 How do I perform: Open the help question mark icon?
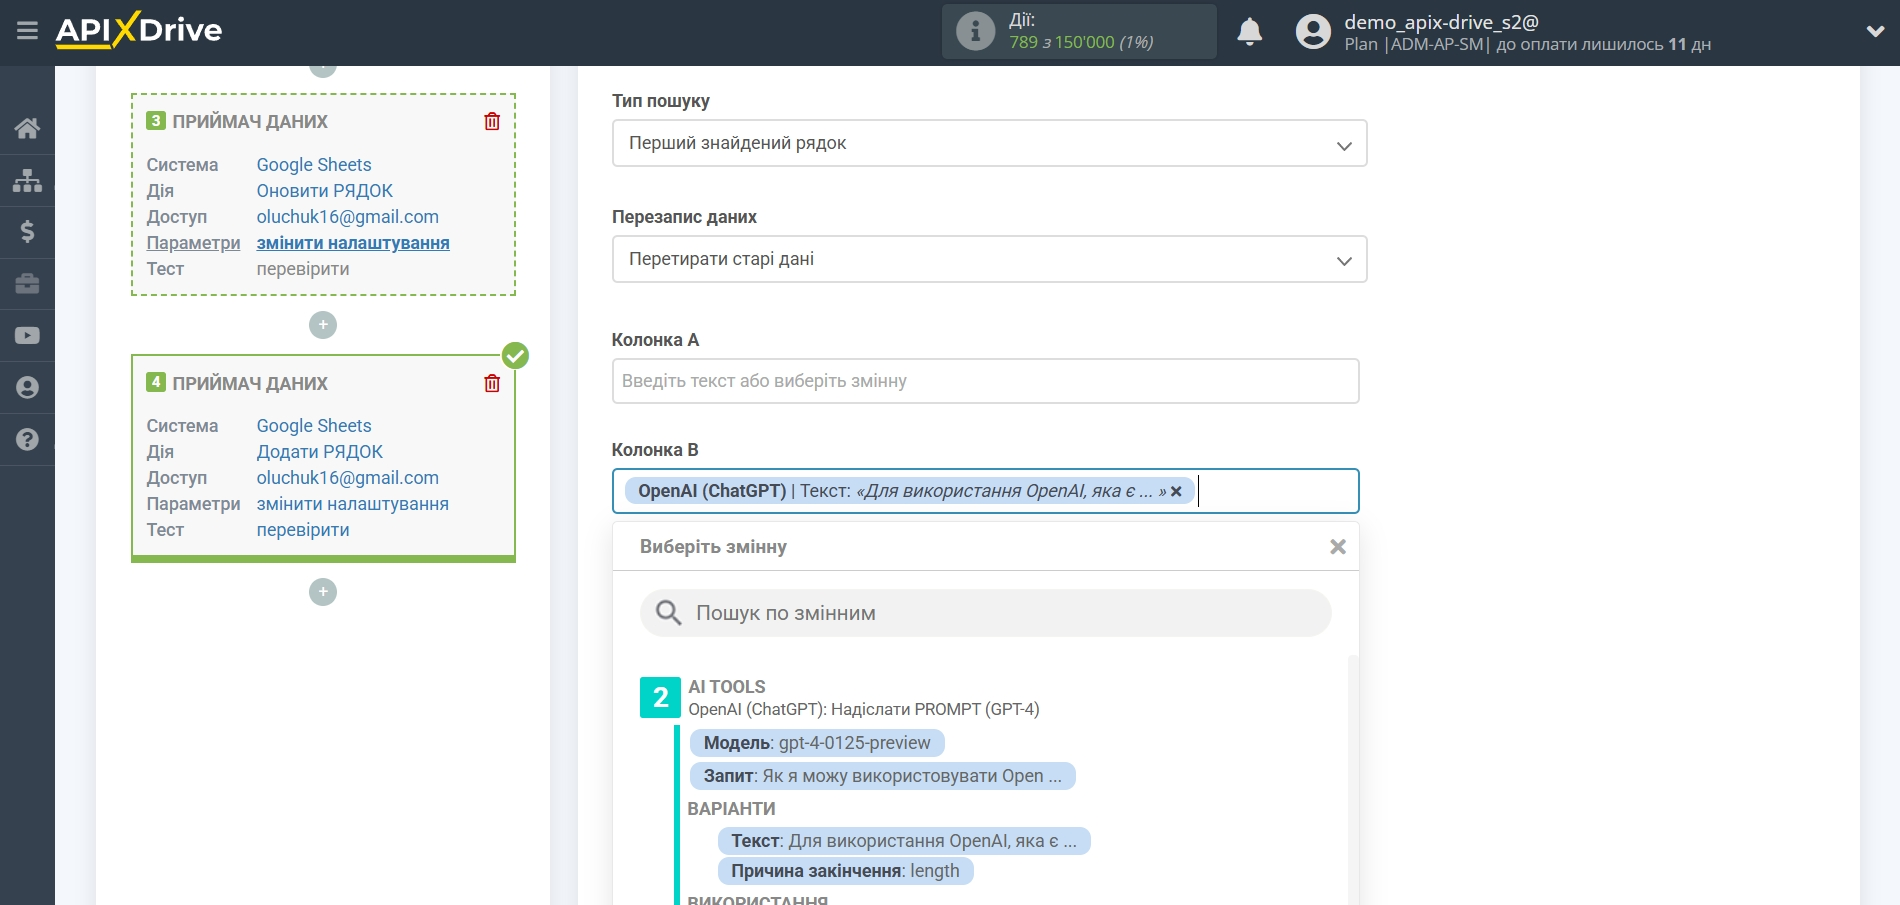[27, 439]
